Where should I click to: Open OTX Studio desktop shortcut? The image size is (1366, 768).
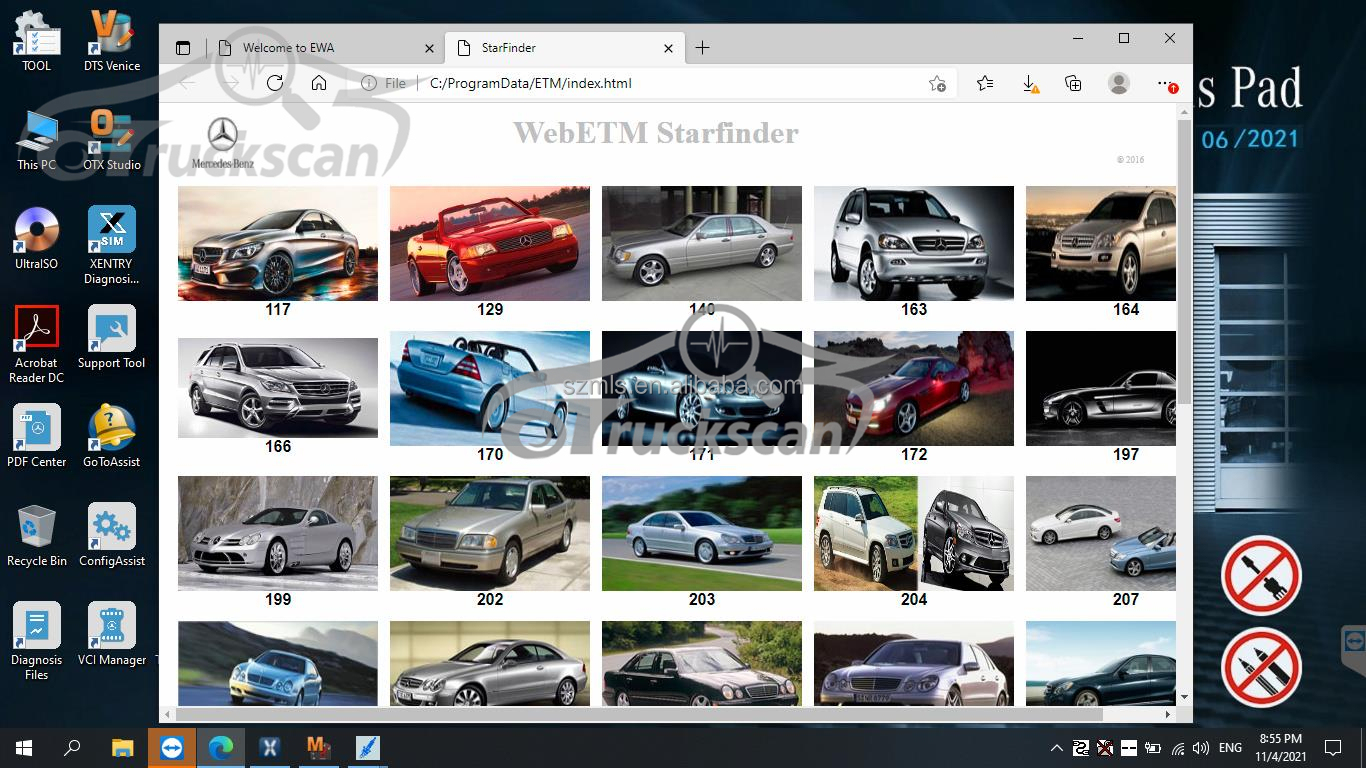pyautogui.click(x=112, y=139)
